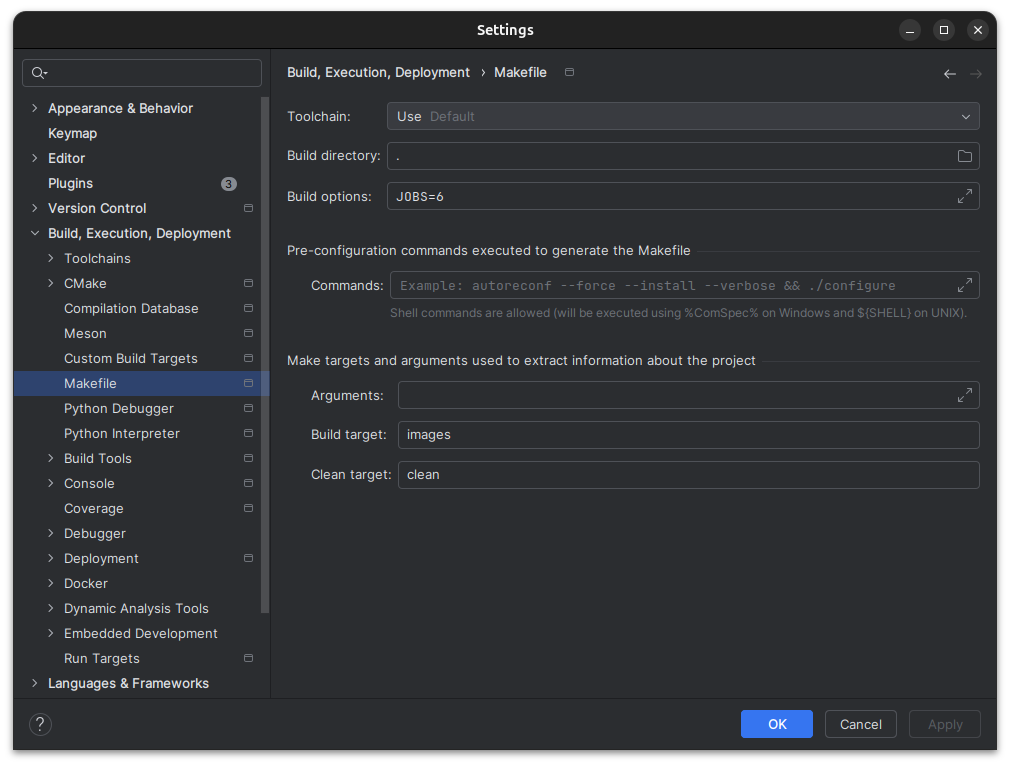
Task: Click project icon next to Custom Build Targets
Action: point(248,358)
